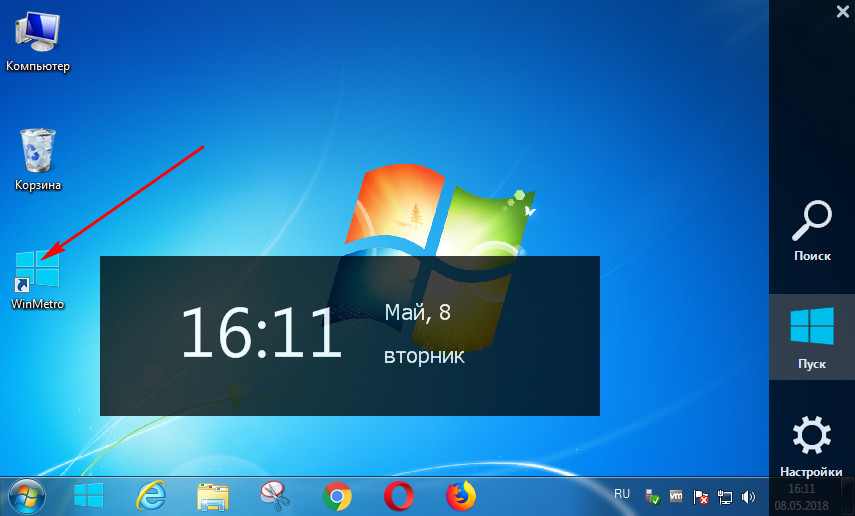
Task: Launch Mozilla Firefox from taskbar
Action: pyautogui.click(x=461, y=495)
